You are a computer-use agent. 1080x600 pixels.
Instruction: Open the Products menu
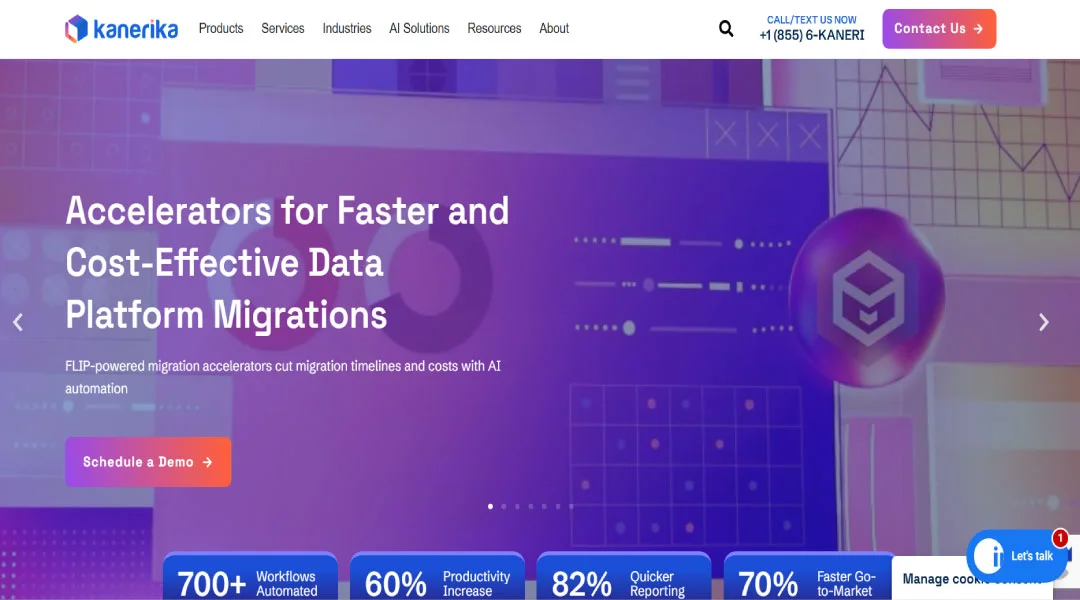[221, 28]
